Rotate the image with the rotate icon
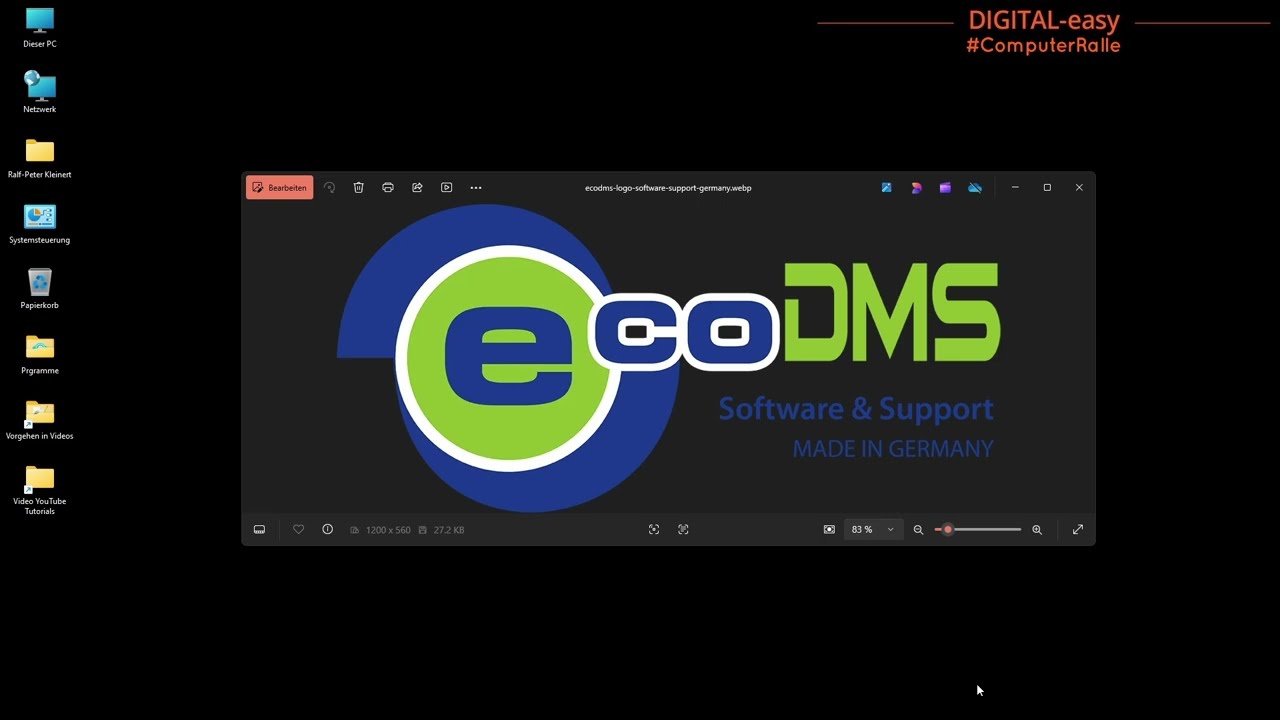The height and width of the screenshot is (720, 1280). click(329, 188)
